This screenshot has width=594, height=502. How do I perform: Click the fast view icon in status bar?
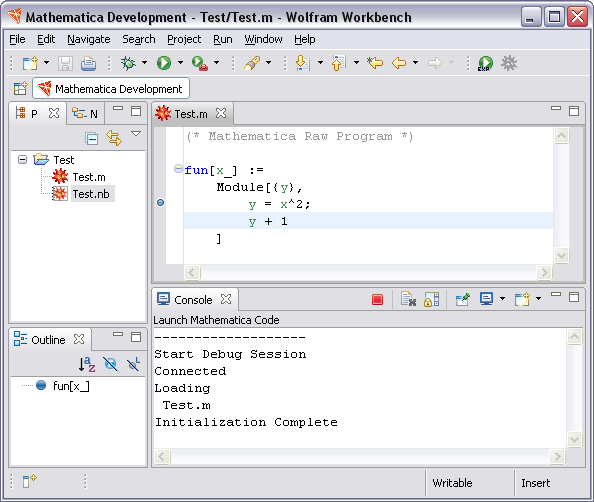tap(30, 481)
